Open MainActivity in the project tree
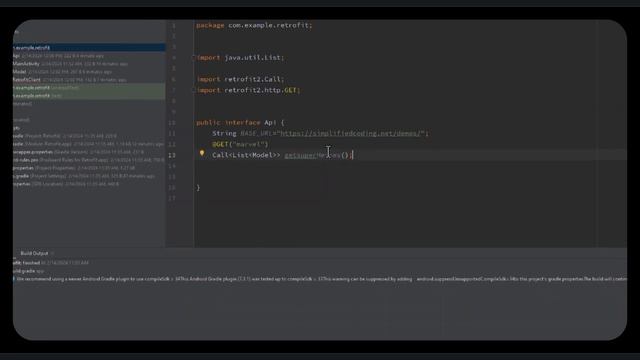The width and height of the screenshot is (640, 360). (89, 64)
